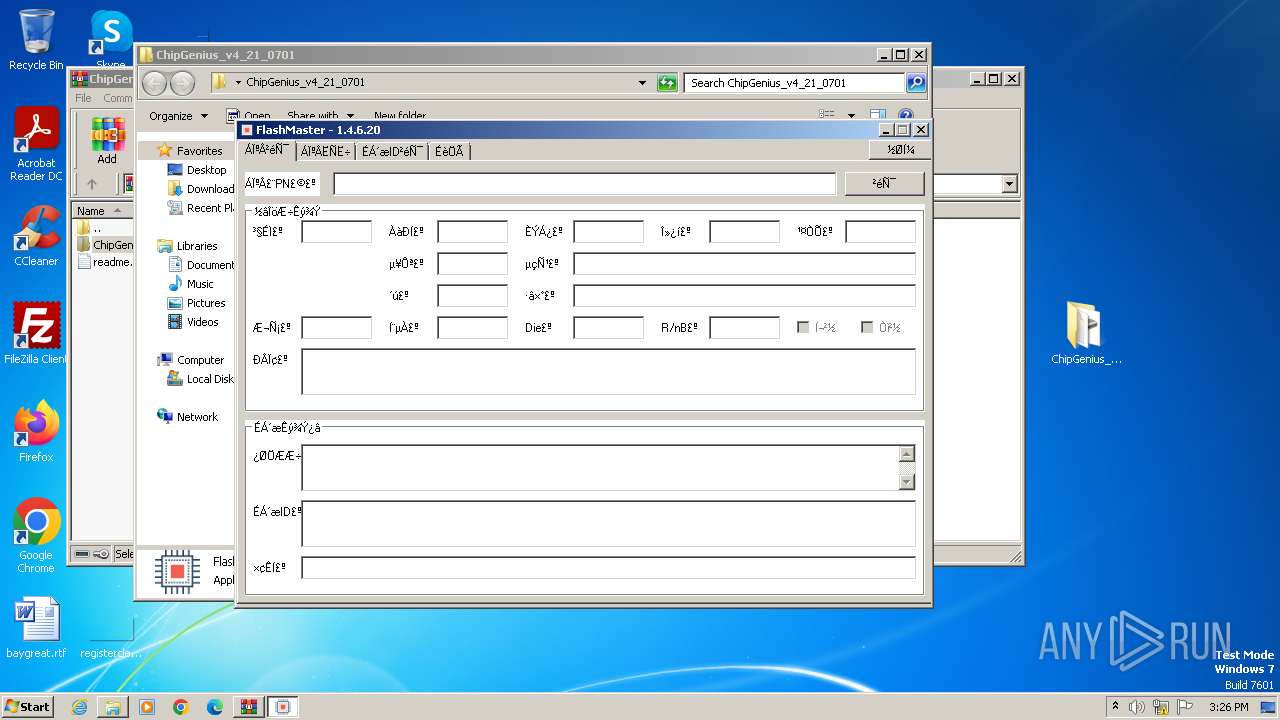Toggle the Explorer preview pane icon

click(x=877, y=116)
